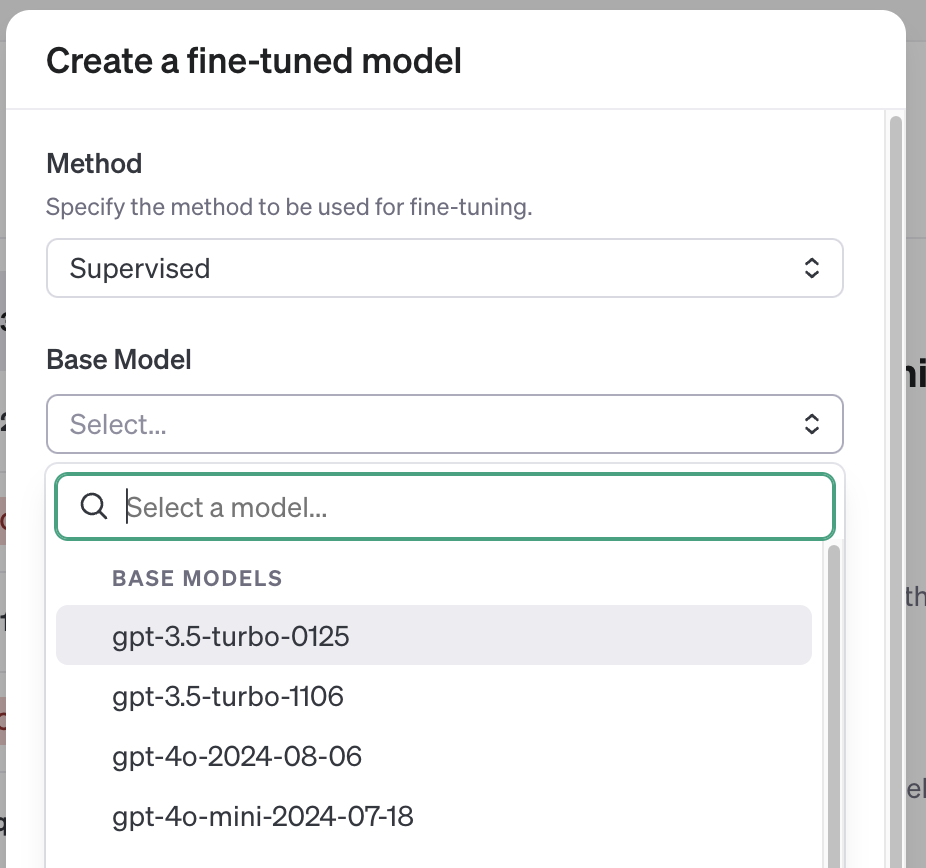Click the Base Model field label
The width and height of the screenshot is (926, 868).
pos(119,360)
